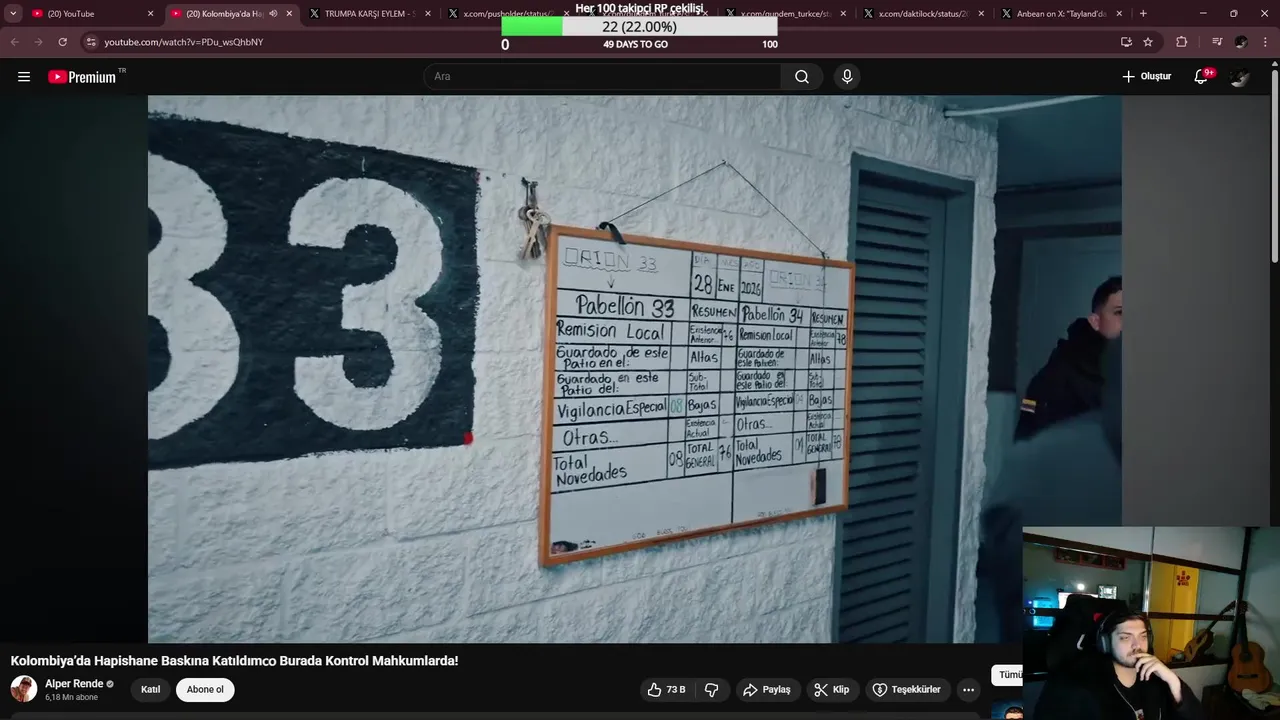Click the video player frame
Screen dimensions: 1280x720
(x=634, y=368)
